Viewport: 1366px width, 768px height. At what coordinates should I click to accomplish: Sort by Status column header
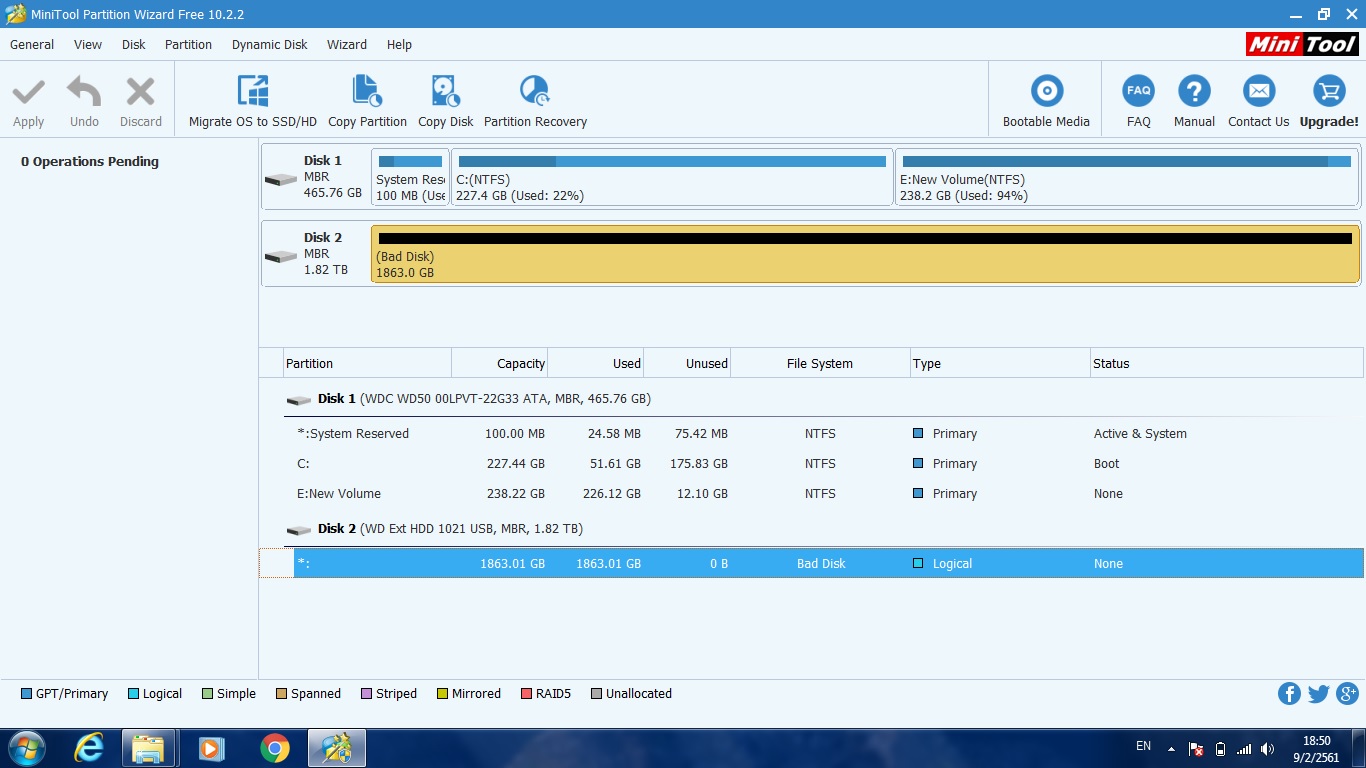point(1226,363)
